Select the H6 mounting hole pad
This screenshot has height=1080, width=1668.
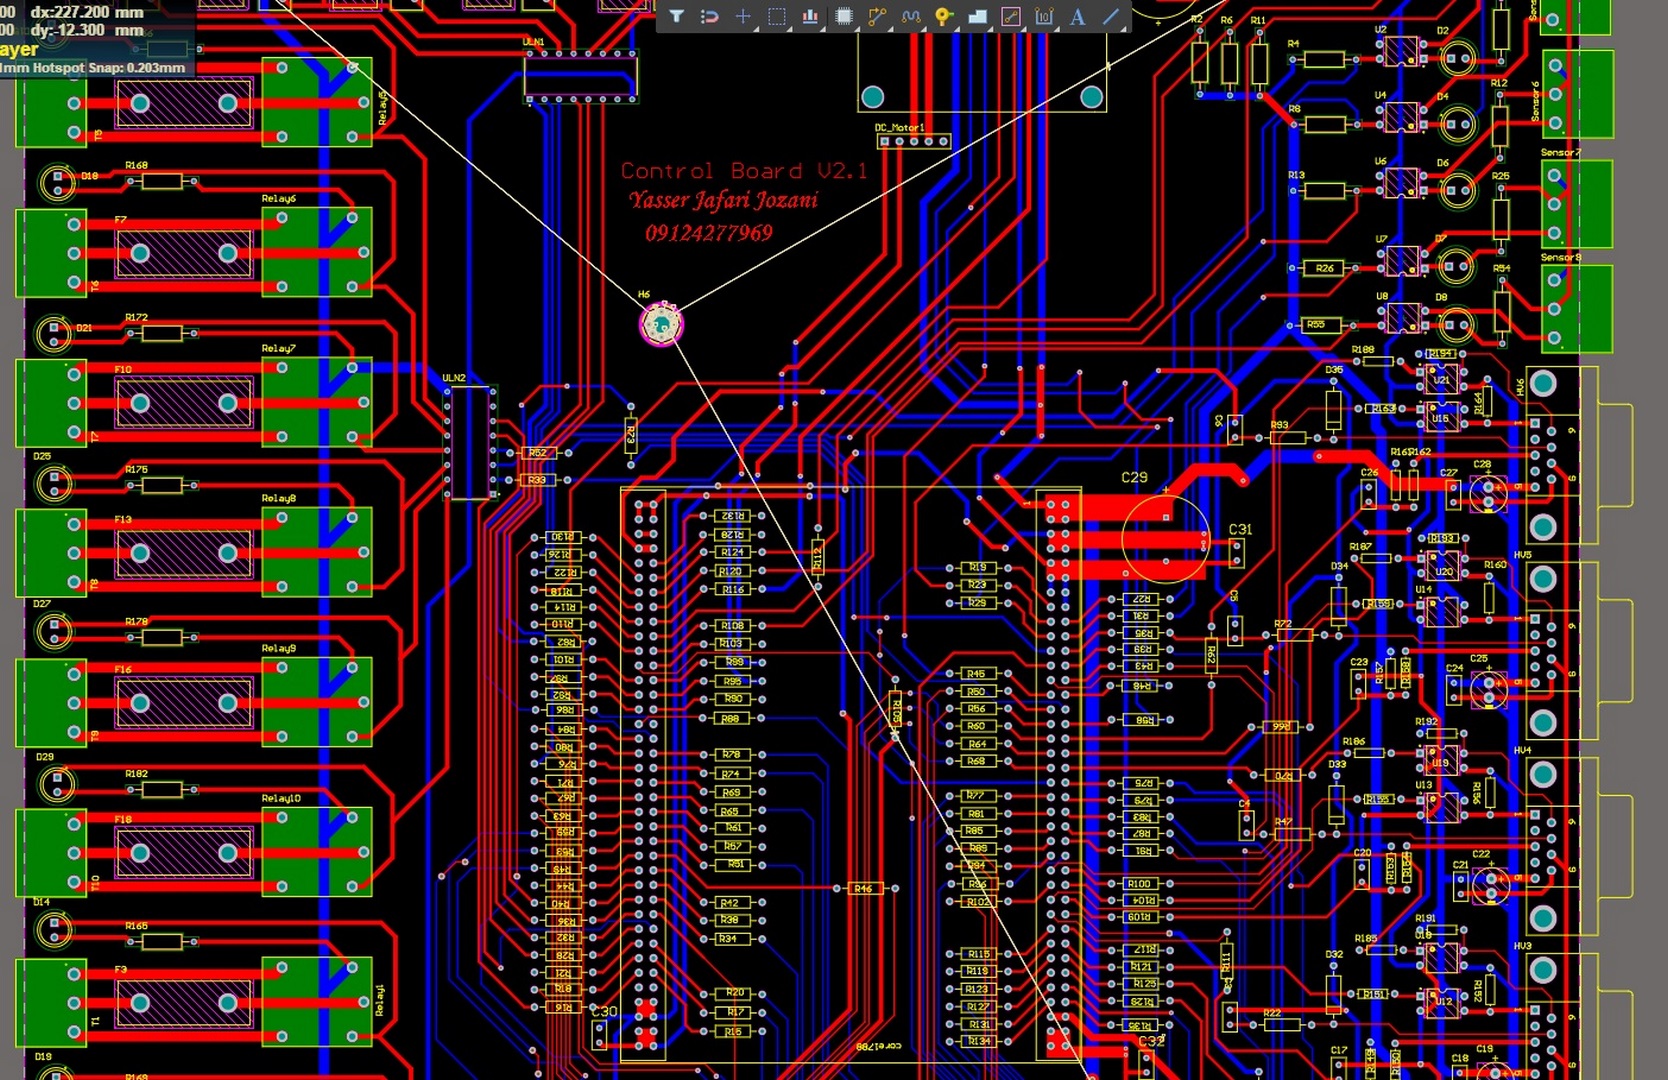coord(661,324)
